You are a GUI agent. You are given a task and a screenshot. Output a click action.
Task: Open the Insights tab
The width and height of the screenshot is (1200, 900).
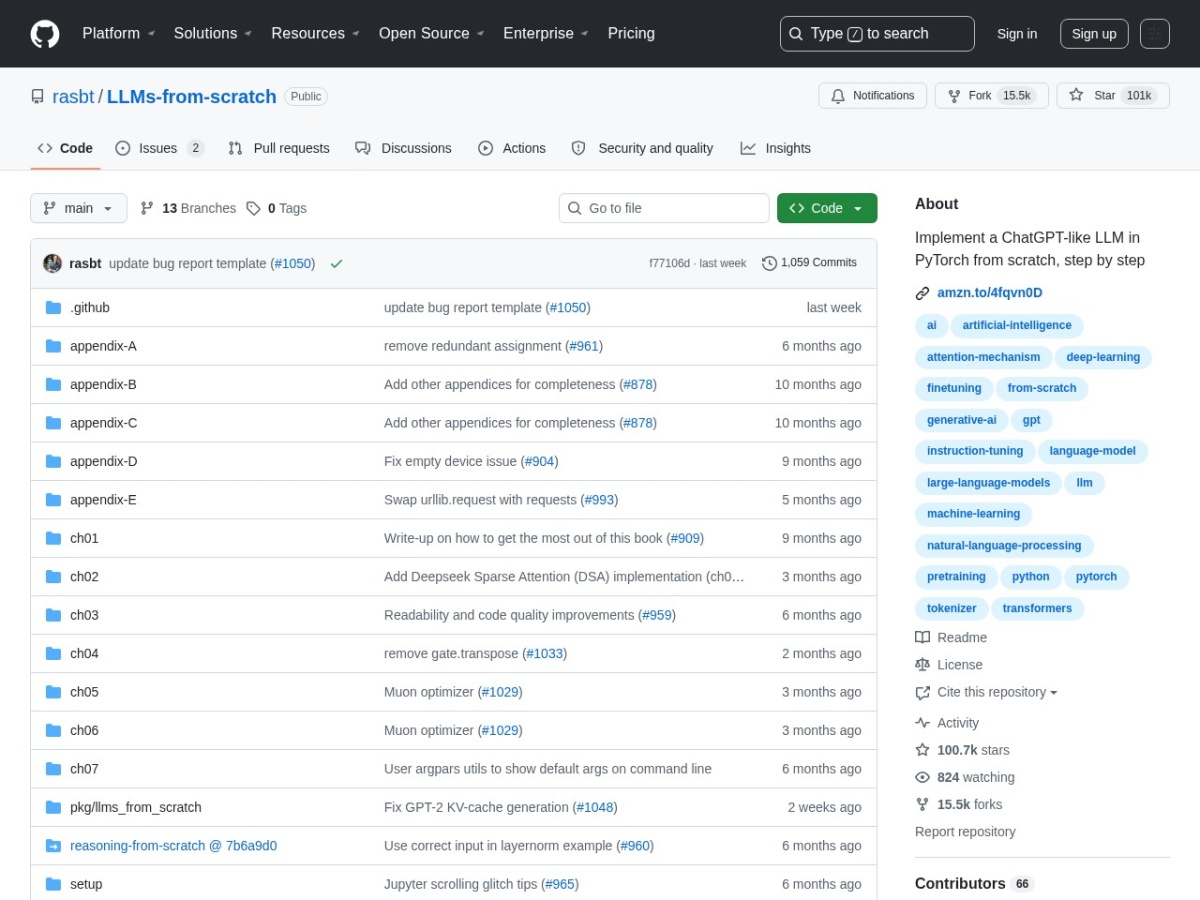[776, 148]
